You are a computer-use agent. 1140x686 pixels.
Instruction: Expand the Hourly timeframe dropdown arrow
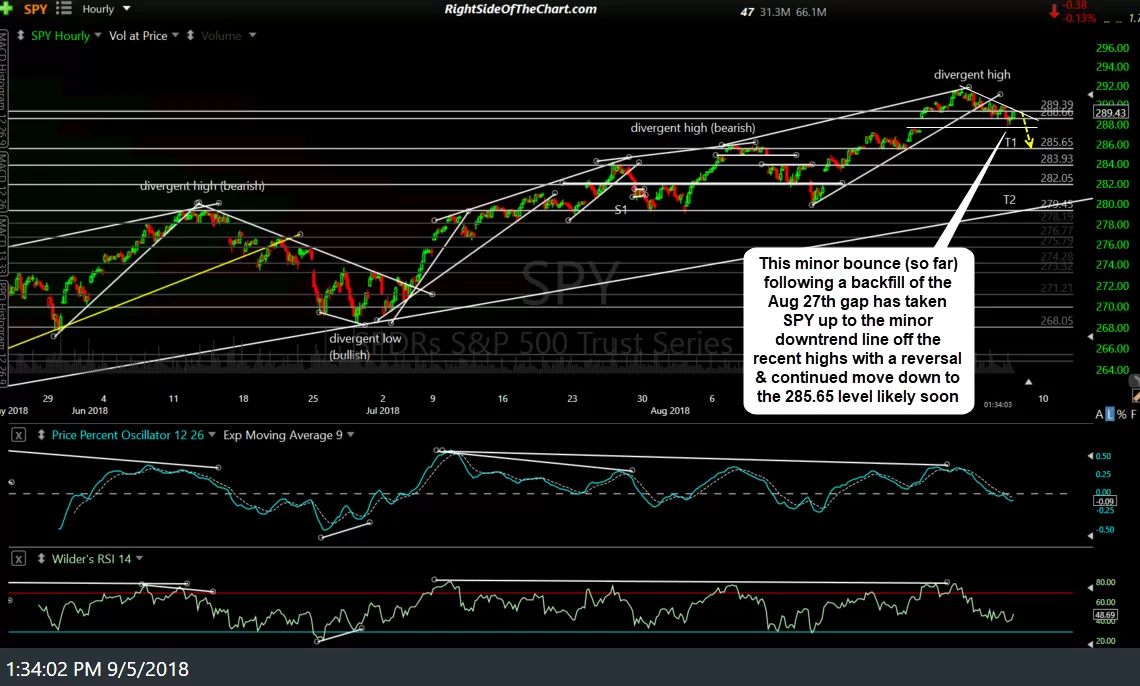pyautogui.click(x=127, y=9)
